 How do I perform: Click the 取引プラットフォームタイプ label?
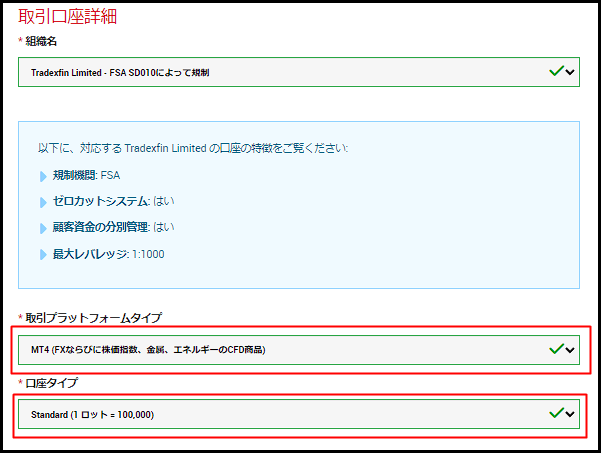point(94,318)
